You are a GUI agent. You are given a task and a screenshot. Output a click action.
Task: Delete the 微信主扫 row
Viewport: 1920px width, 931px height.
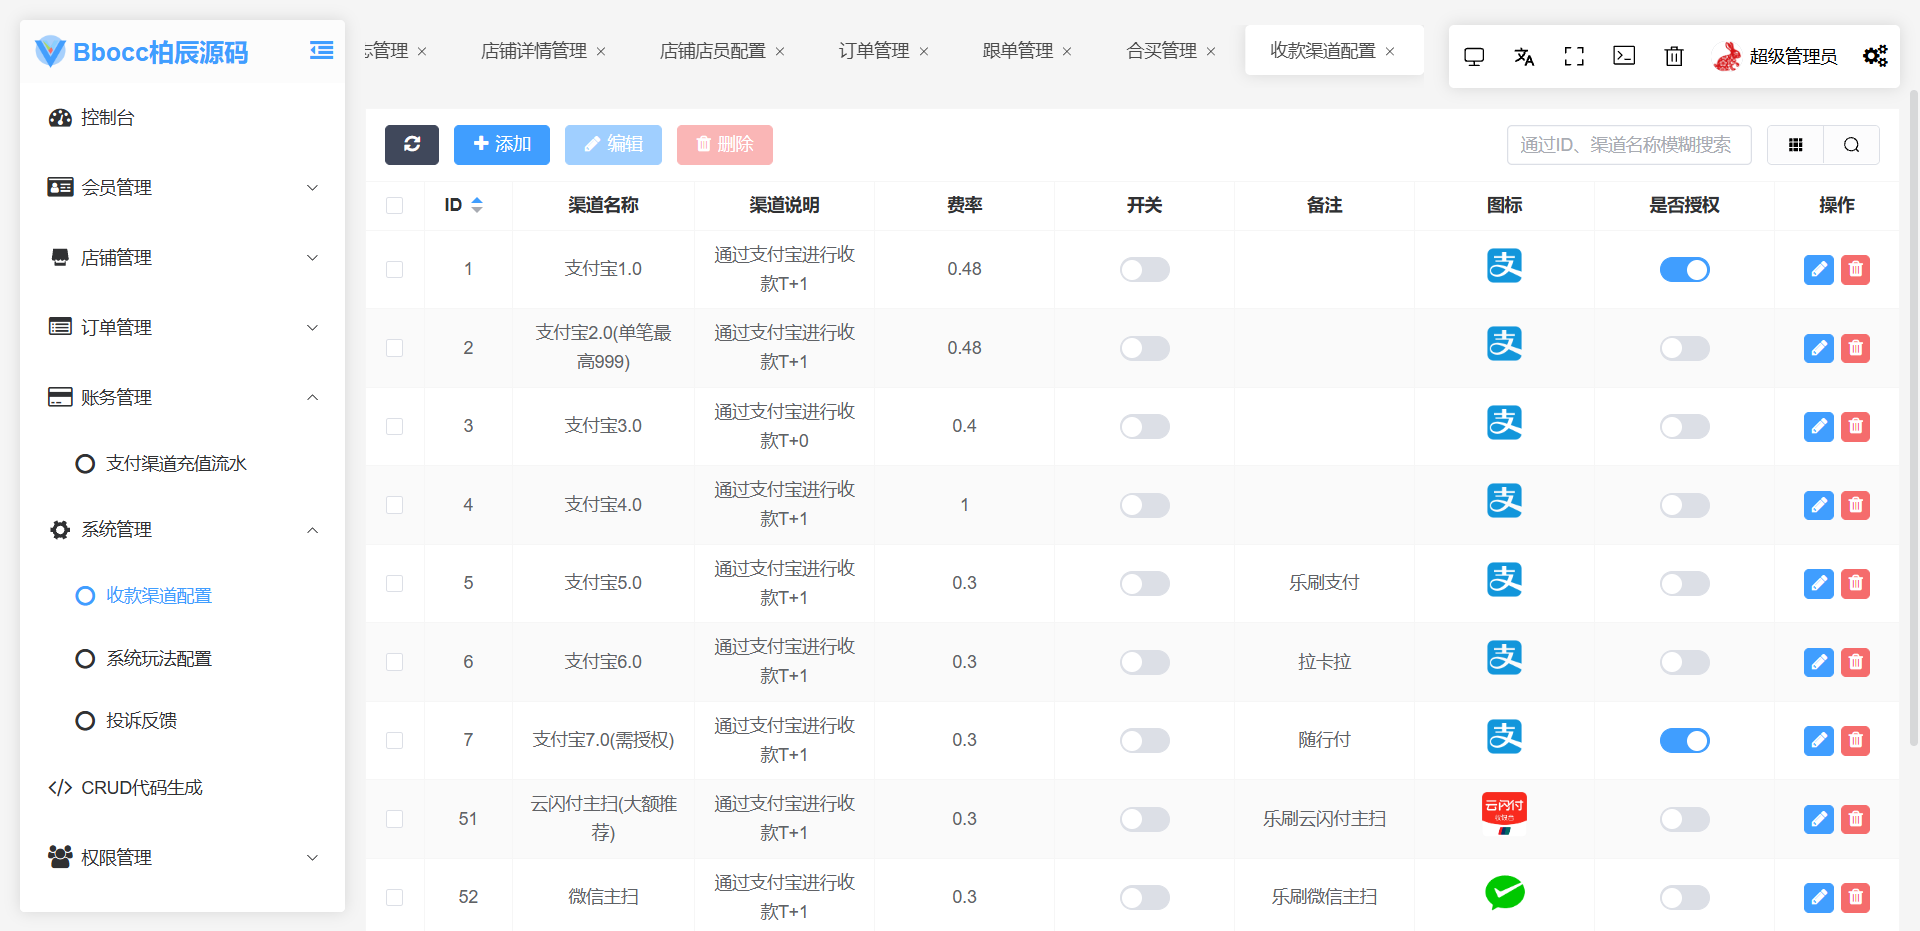coord(1856,897)
